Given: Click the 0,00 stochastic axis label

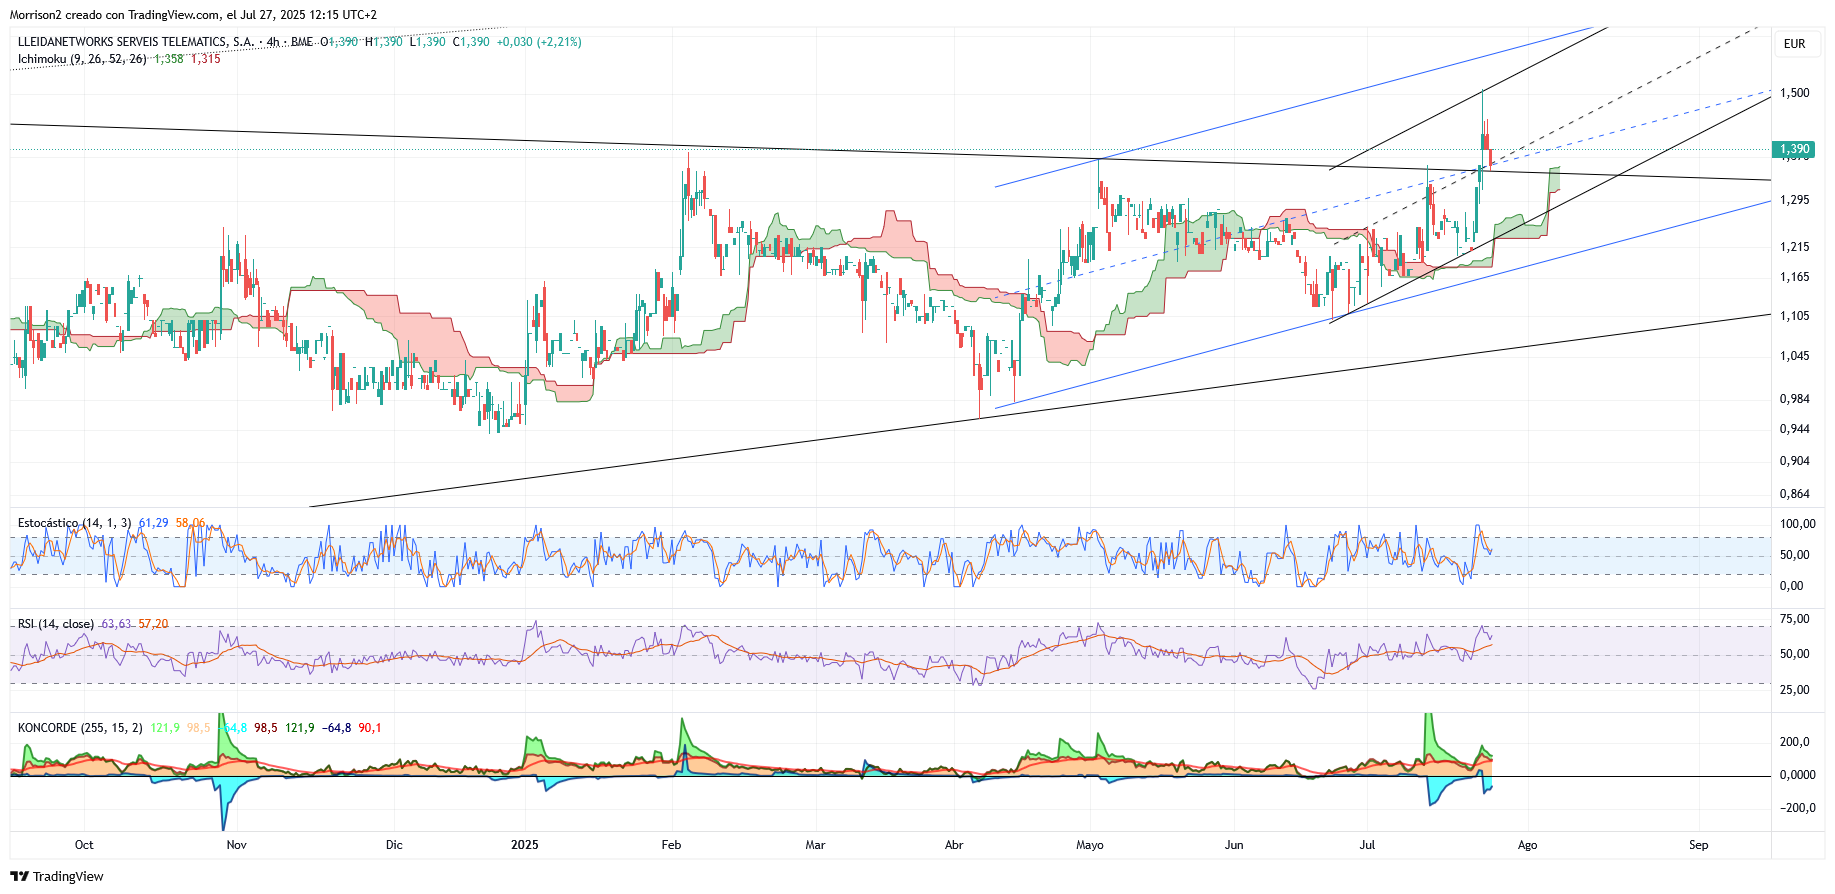Looking at the screenshot, I should tap(1792, 586).
